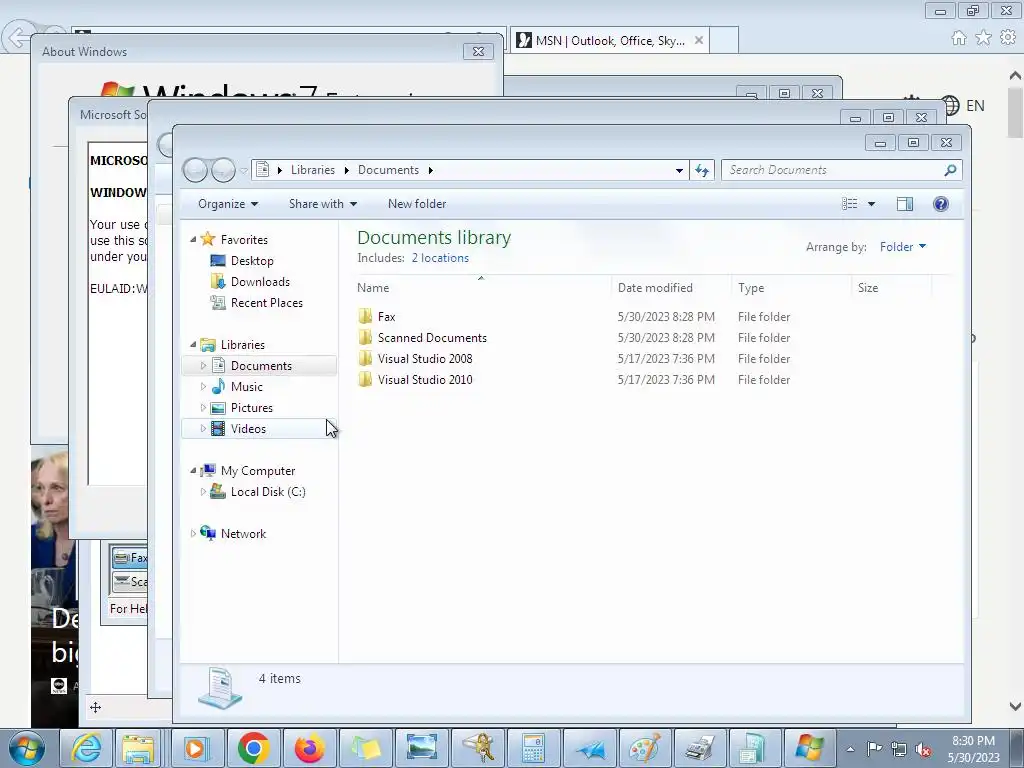Expand the Videos library node

click(203, 428)
